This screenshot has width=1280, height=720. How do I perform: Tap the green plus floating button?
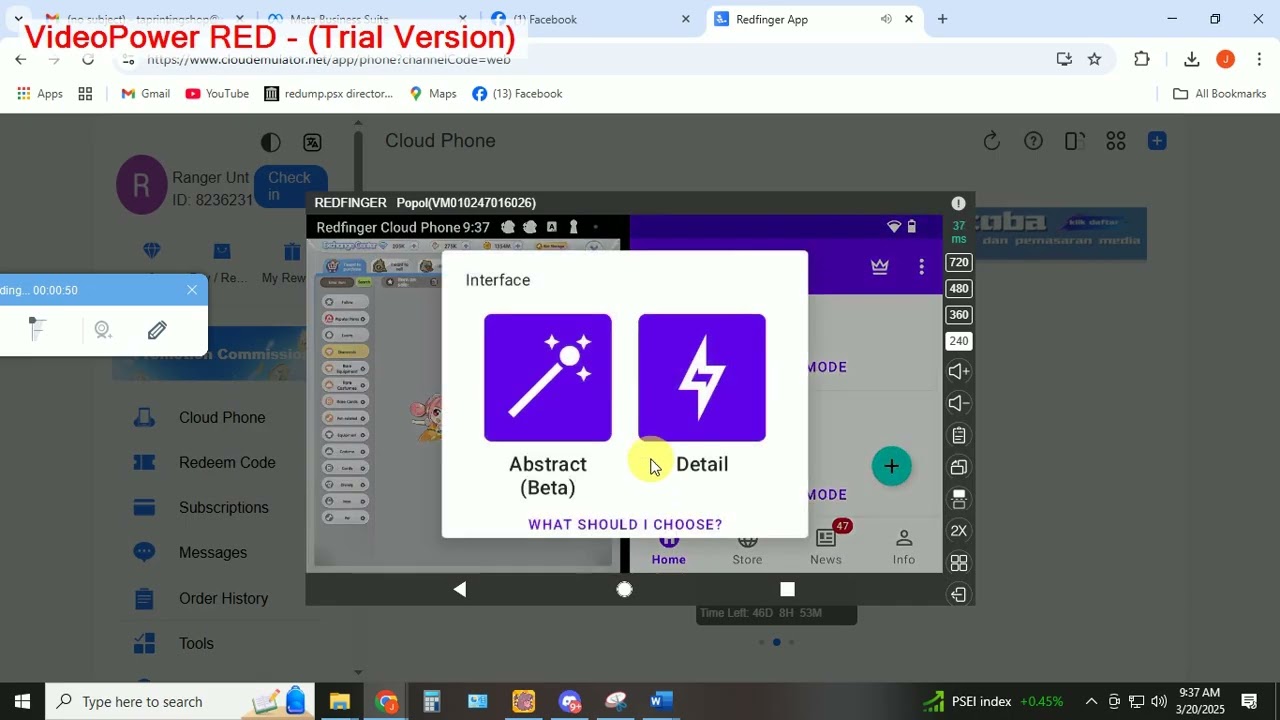coord(891,466)
